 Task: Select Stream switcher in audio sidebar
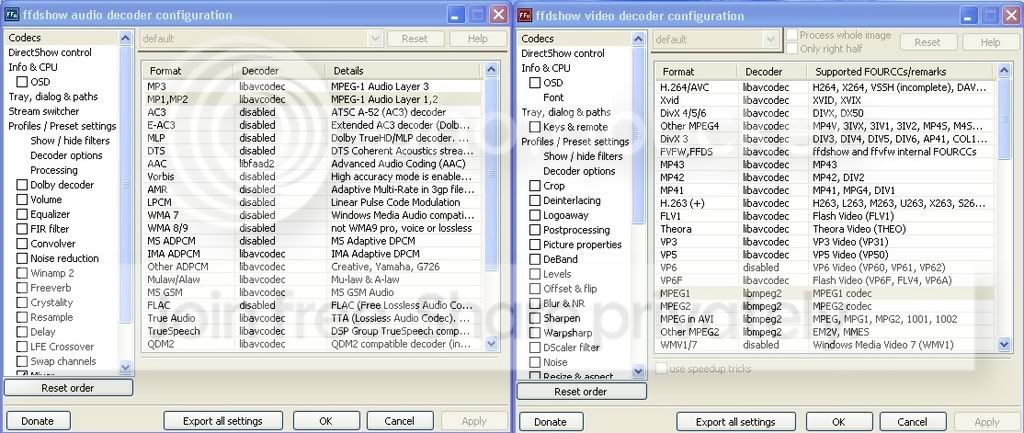[x=44, y=112]
